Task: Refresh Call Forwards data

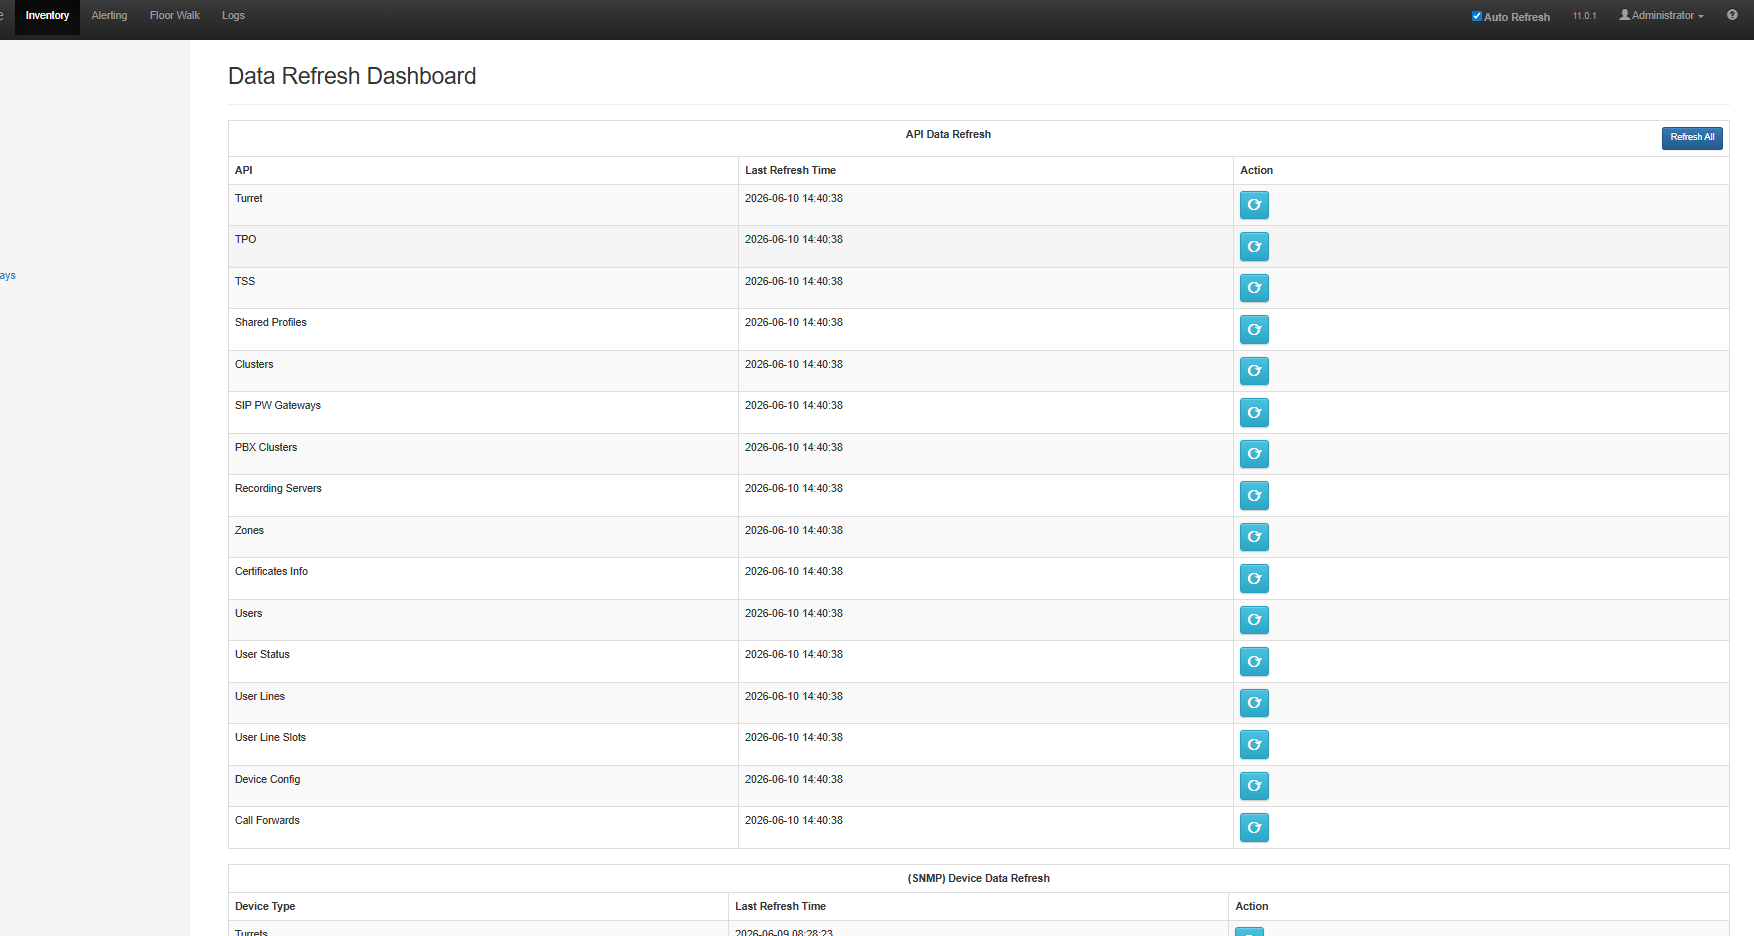Action: 1254,828
